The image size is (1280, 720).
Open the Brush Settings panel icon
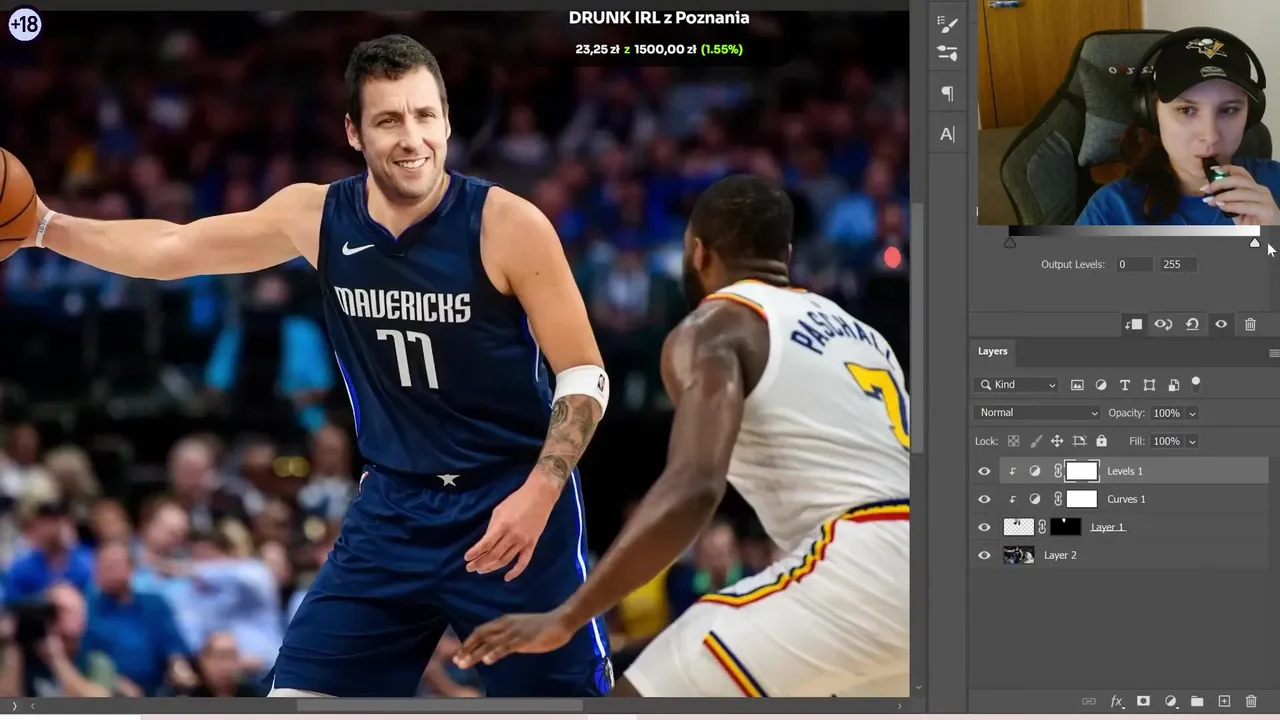point(947,24)
